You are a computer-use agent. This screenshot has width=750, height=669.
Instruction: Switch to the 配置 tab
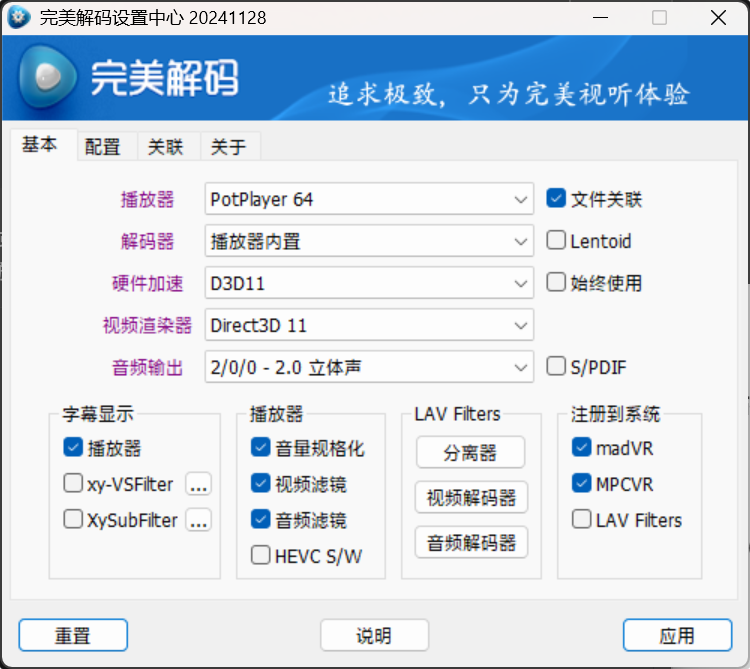point(102,147)
